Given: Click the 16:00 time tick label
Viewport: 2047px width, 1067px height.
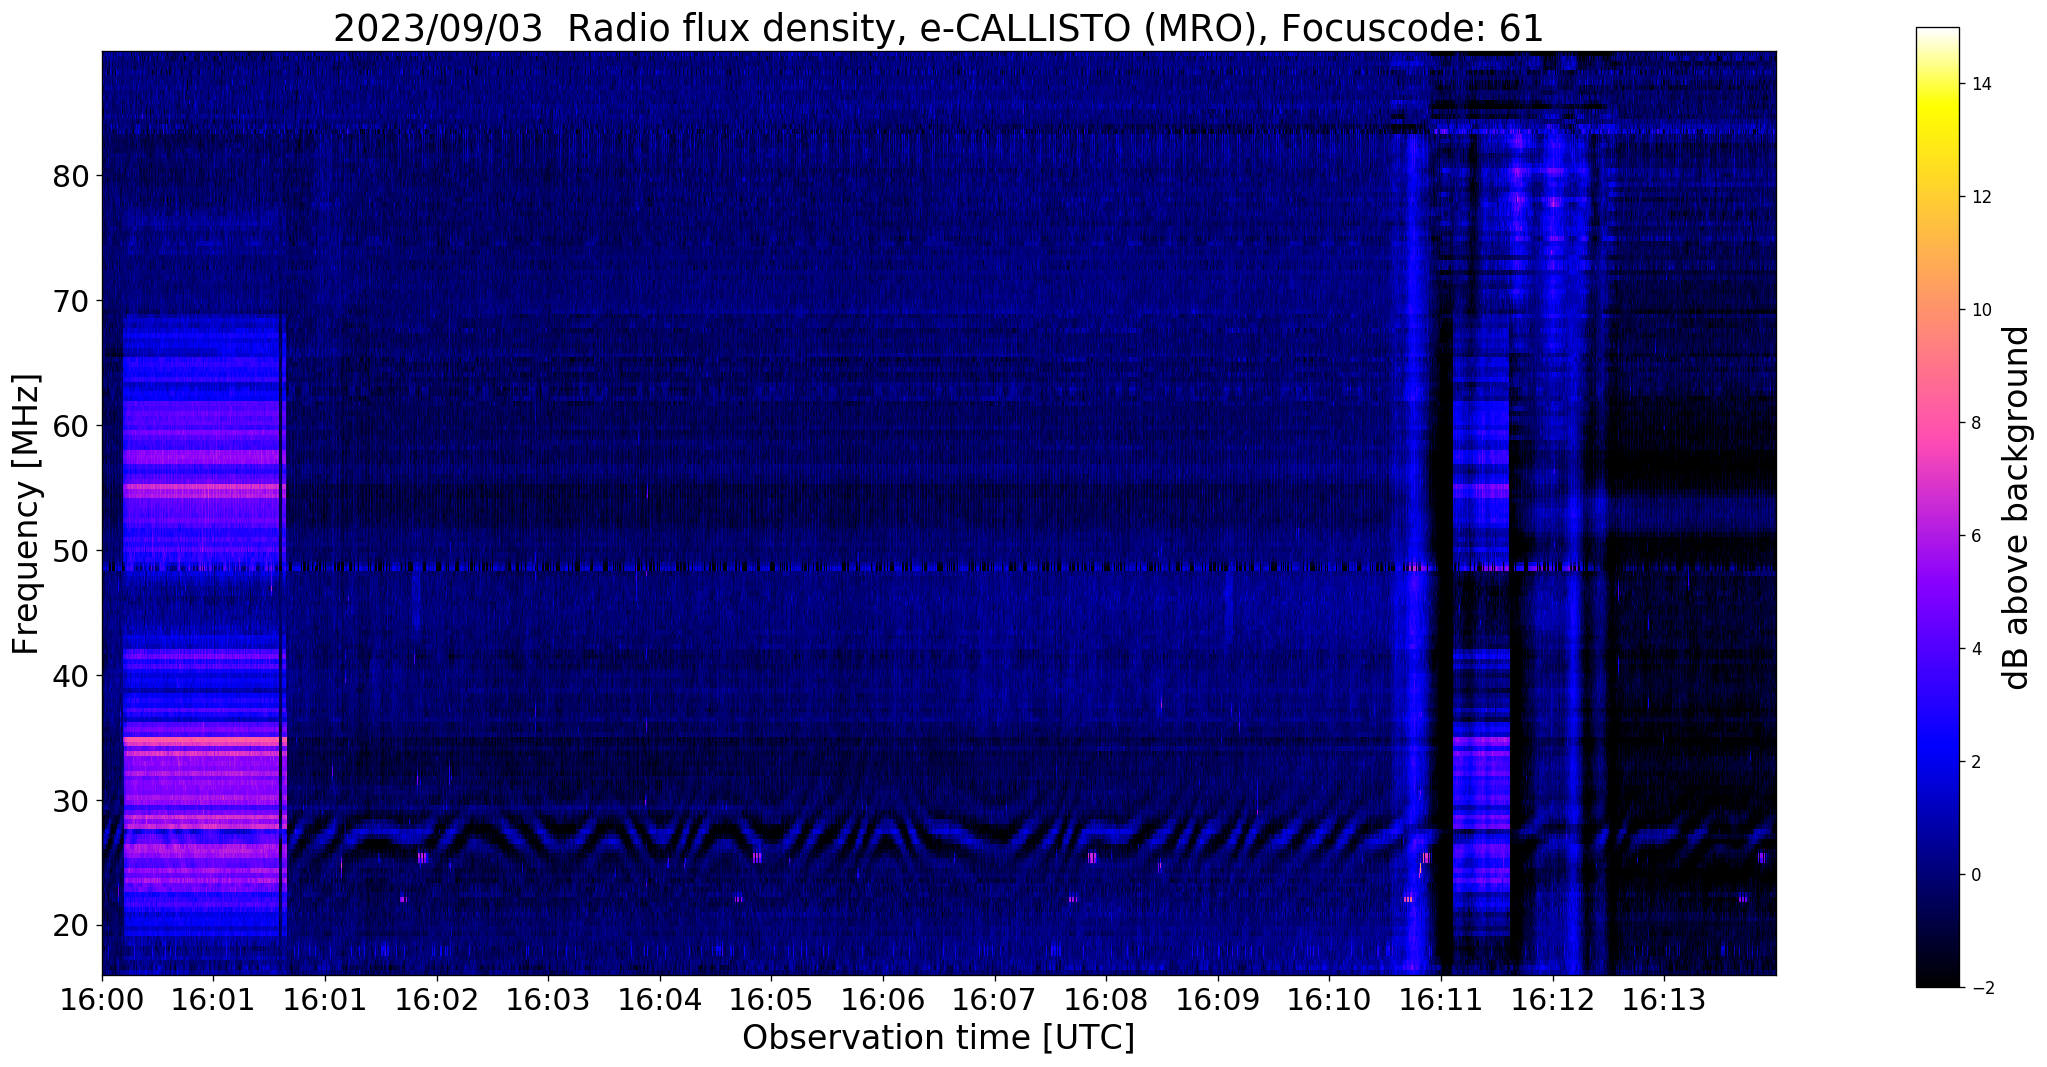Looking at the screenshot, I should click(102, 999).
